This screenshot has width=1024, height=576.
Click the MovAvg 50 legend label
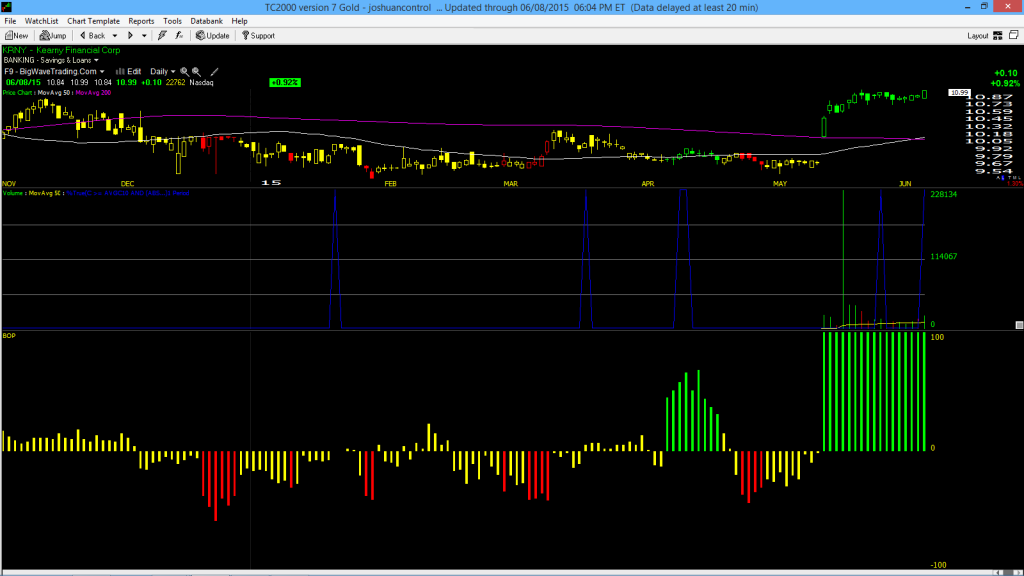tap(54, 93)
